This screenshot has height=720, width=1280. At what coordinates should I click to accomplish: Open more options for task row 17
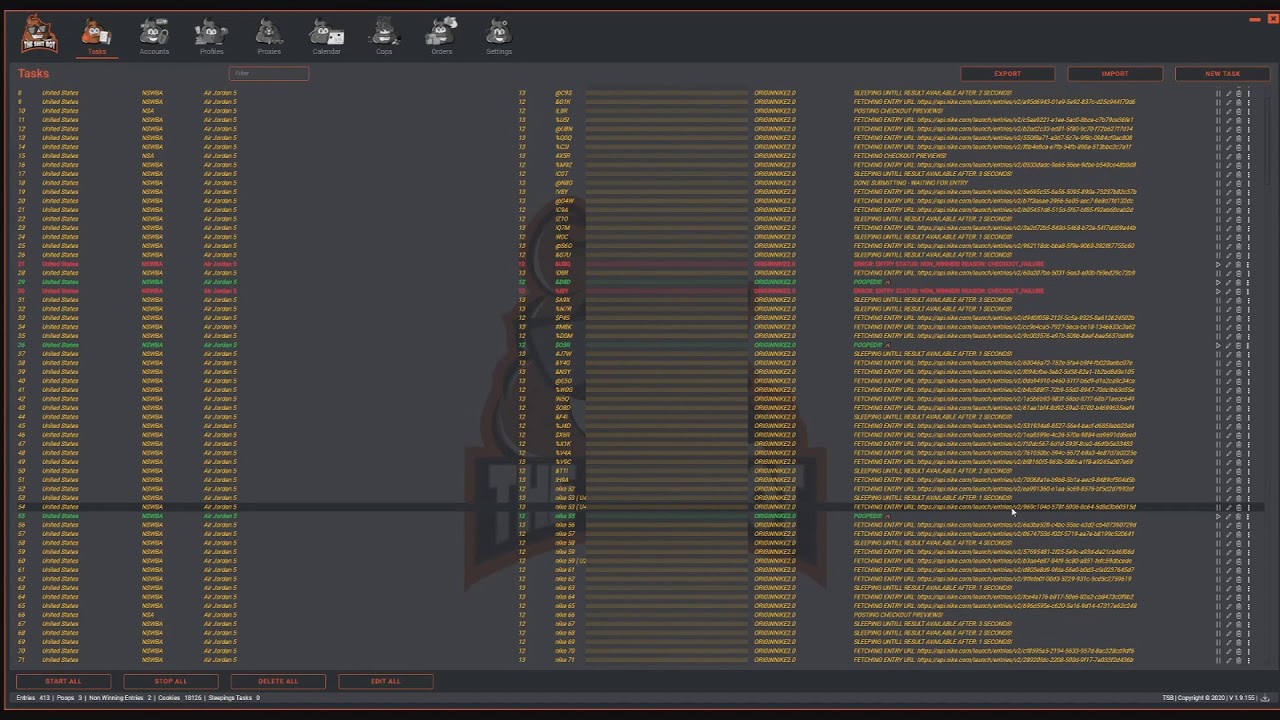click(1249, 174)
